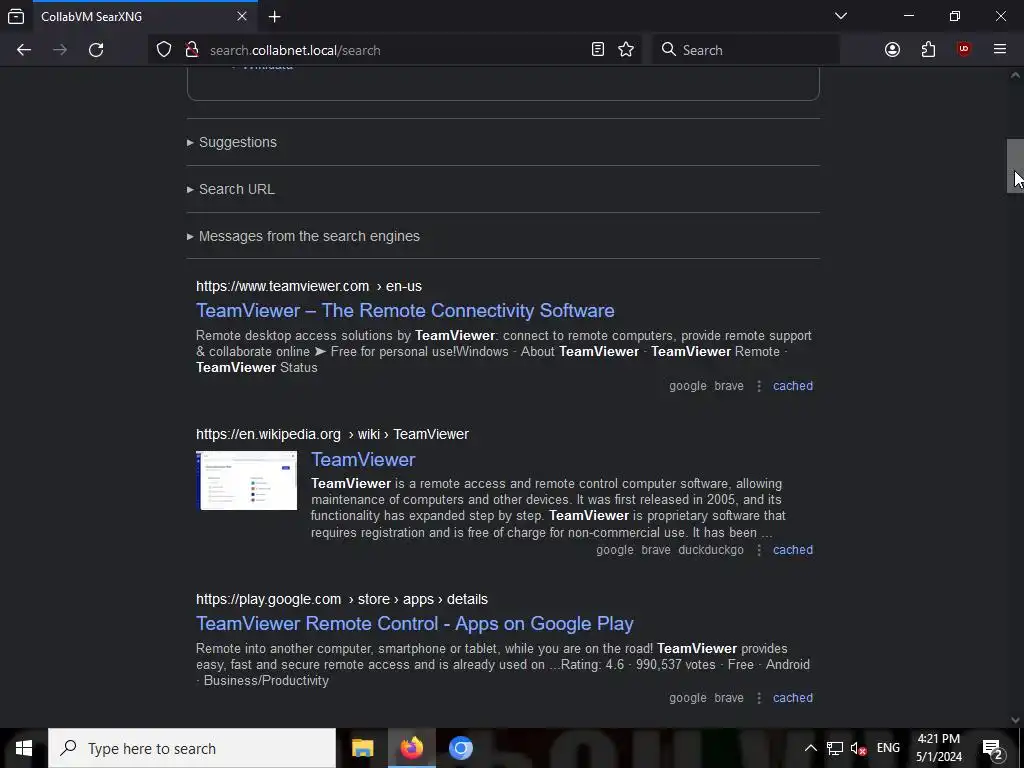Image resolution: width=1024 pixels, height=768 pixels.
Task: Open more options for Wikipedia result
Action: (x=758, y=550)
